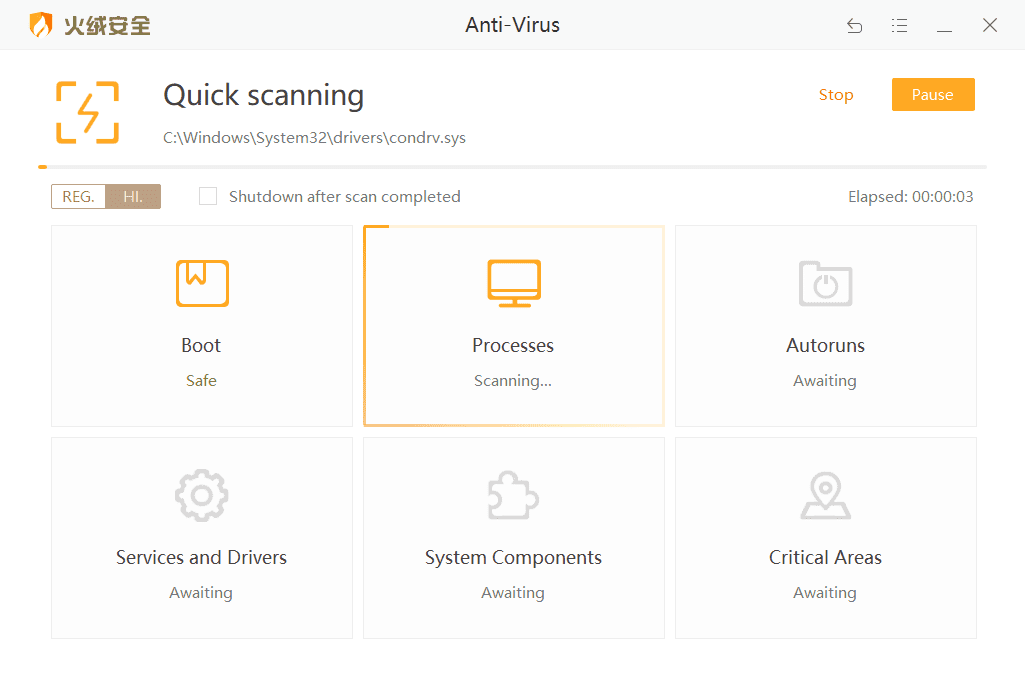Click the back arrow in title bar
Screen dimensions: 1025x675
point(854,26)
